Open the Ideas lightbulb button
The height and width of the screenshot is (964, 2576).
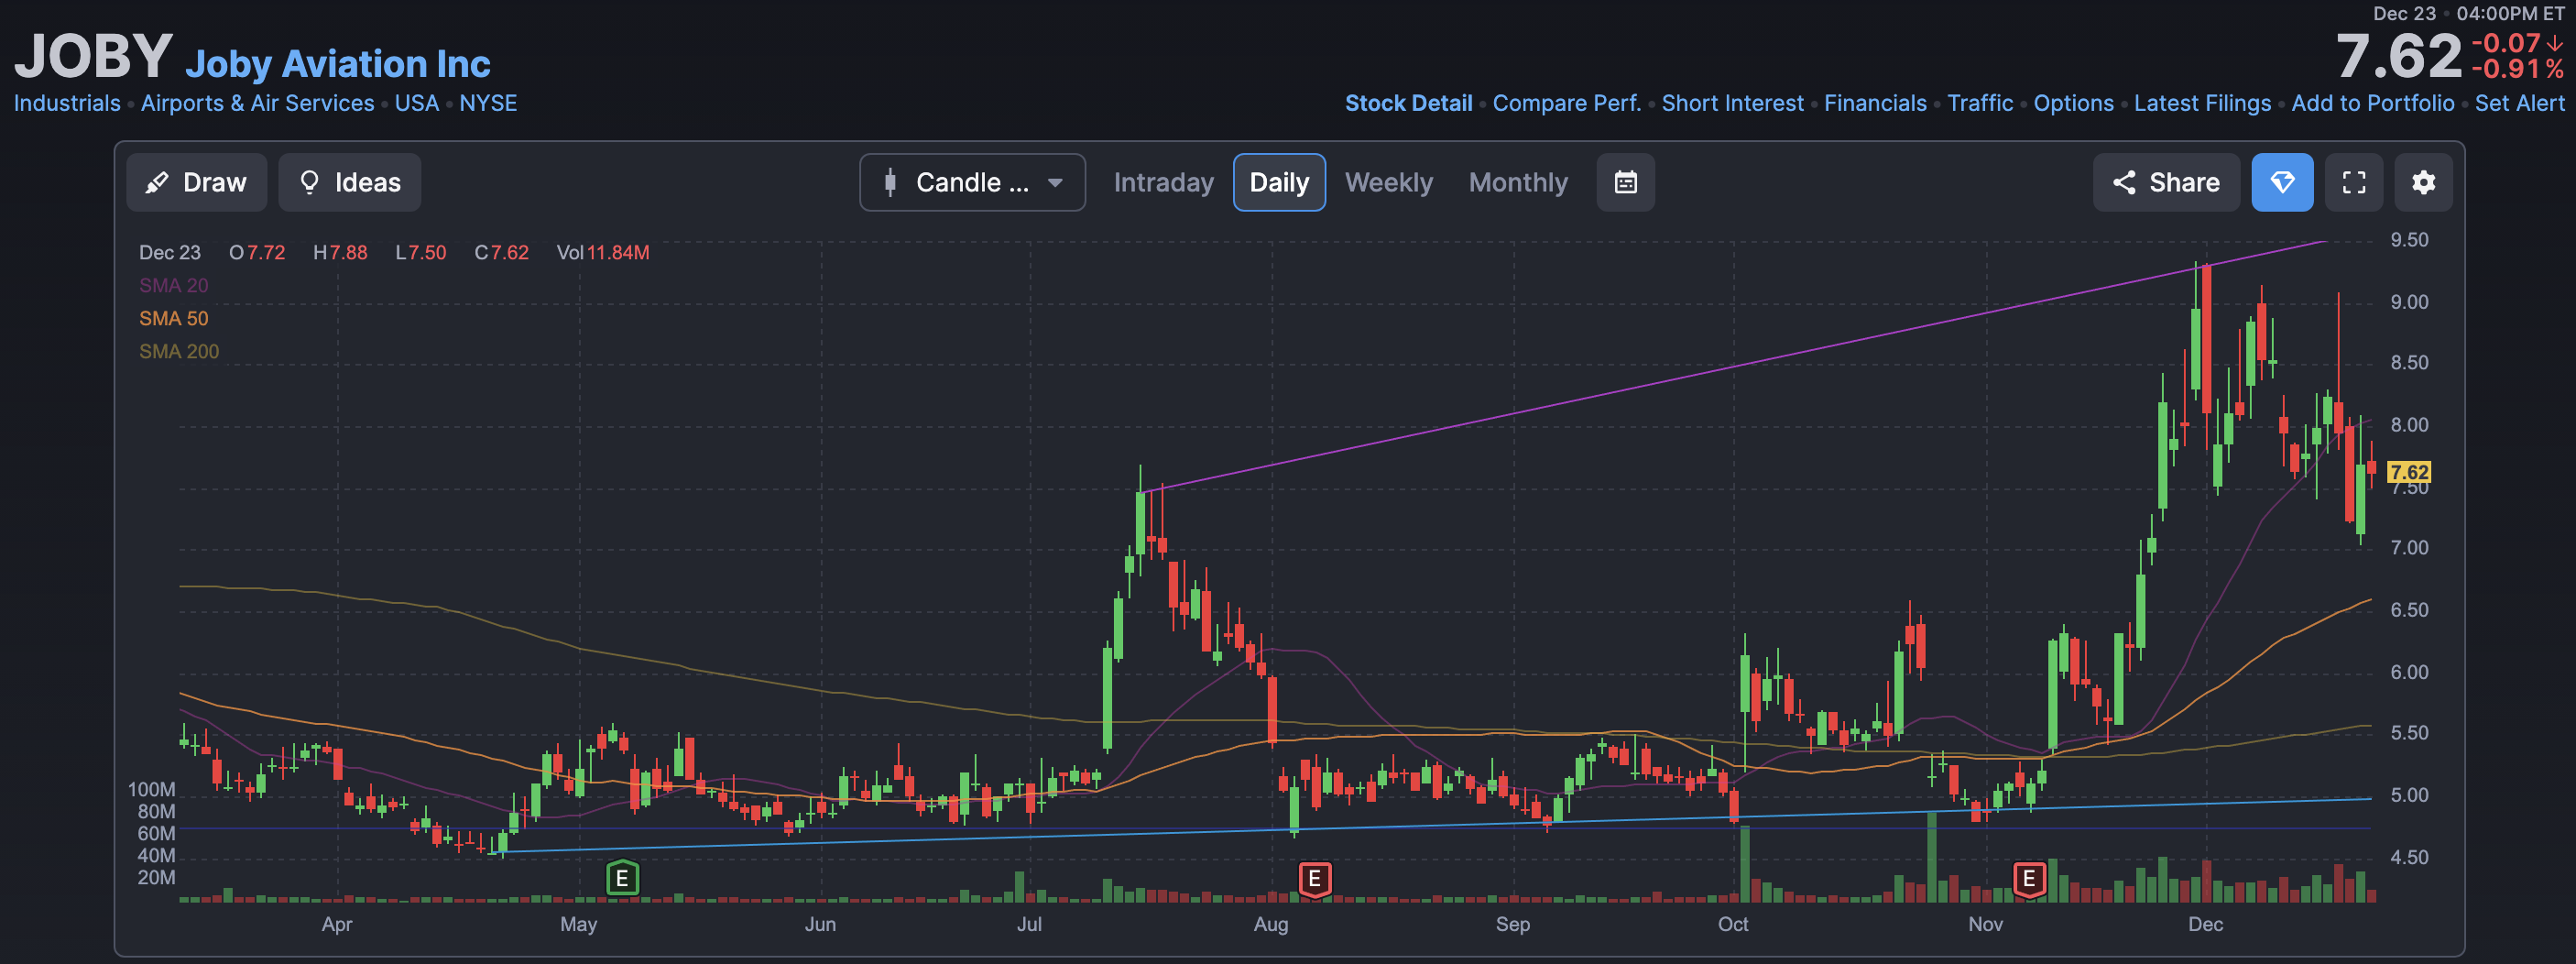pos(349,182)
